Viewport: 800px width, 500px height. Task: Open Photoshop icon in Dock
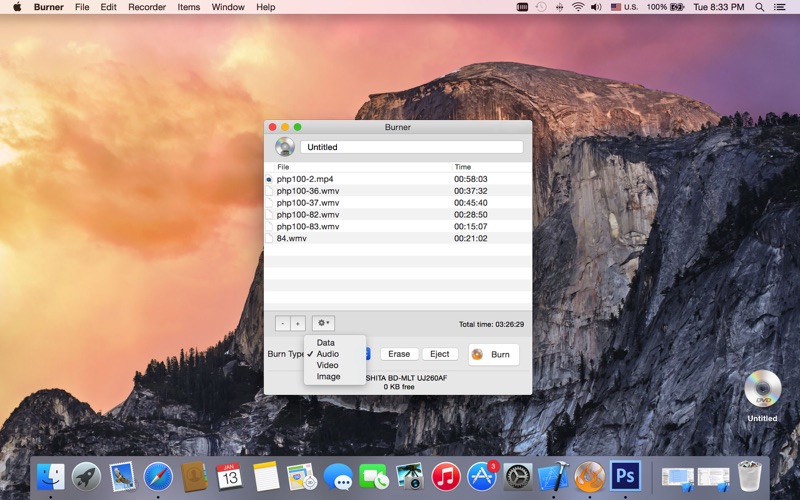click(x=626, y=477)
